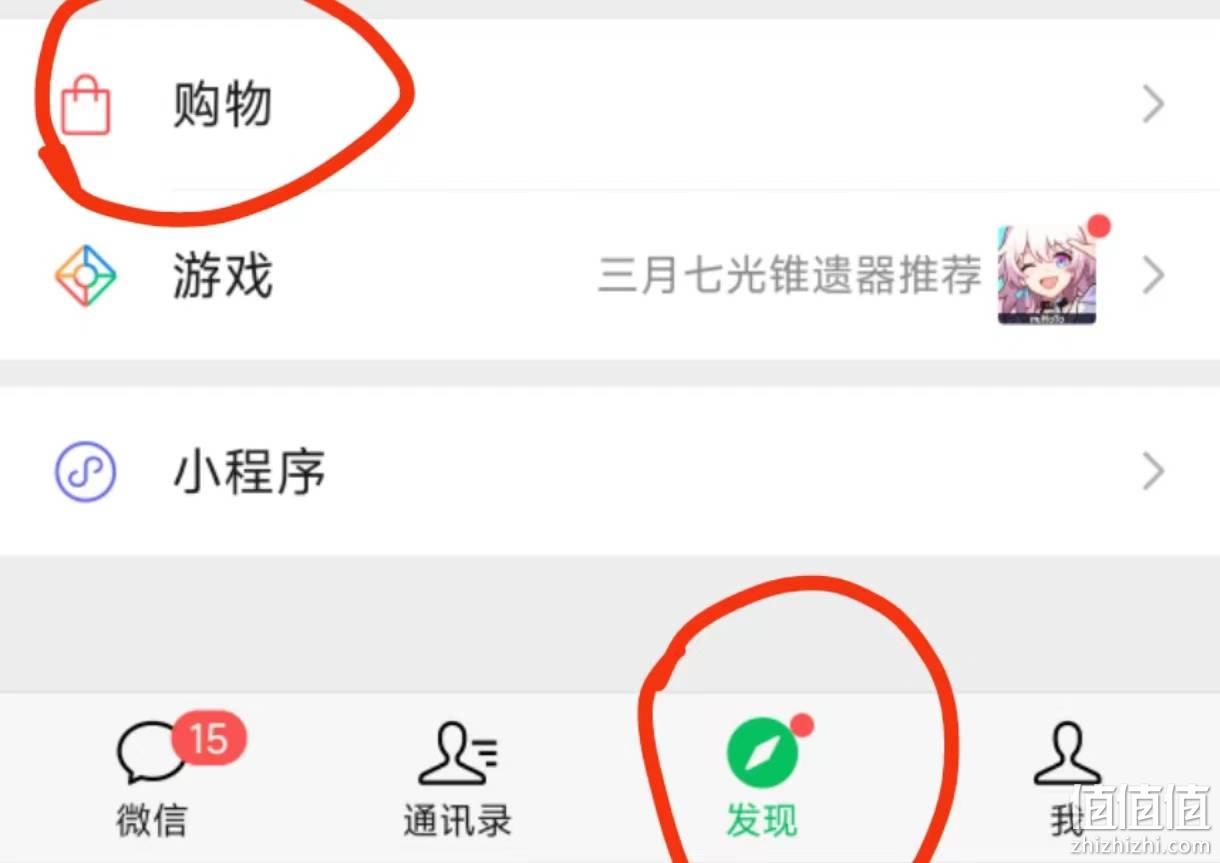The image size is (1220, 863).
Task: Open the 游戏 menu entry text
Action: coord(222,276)
